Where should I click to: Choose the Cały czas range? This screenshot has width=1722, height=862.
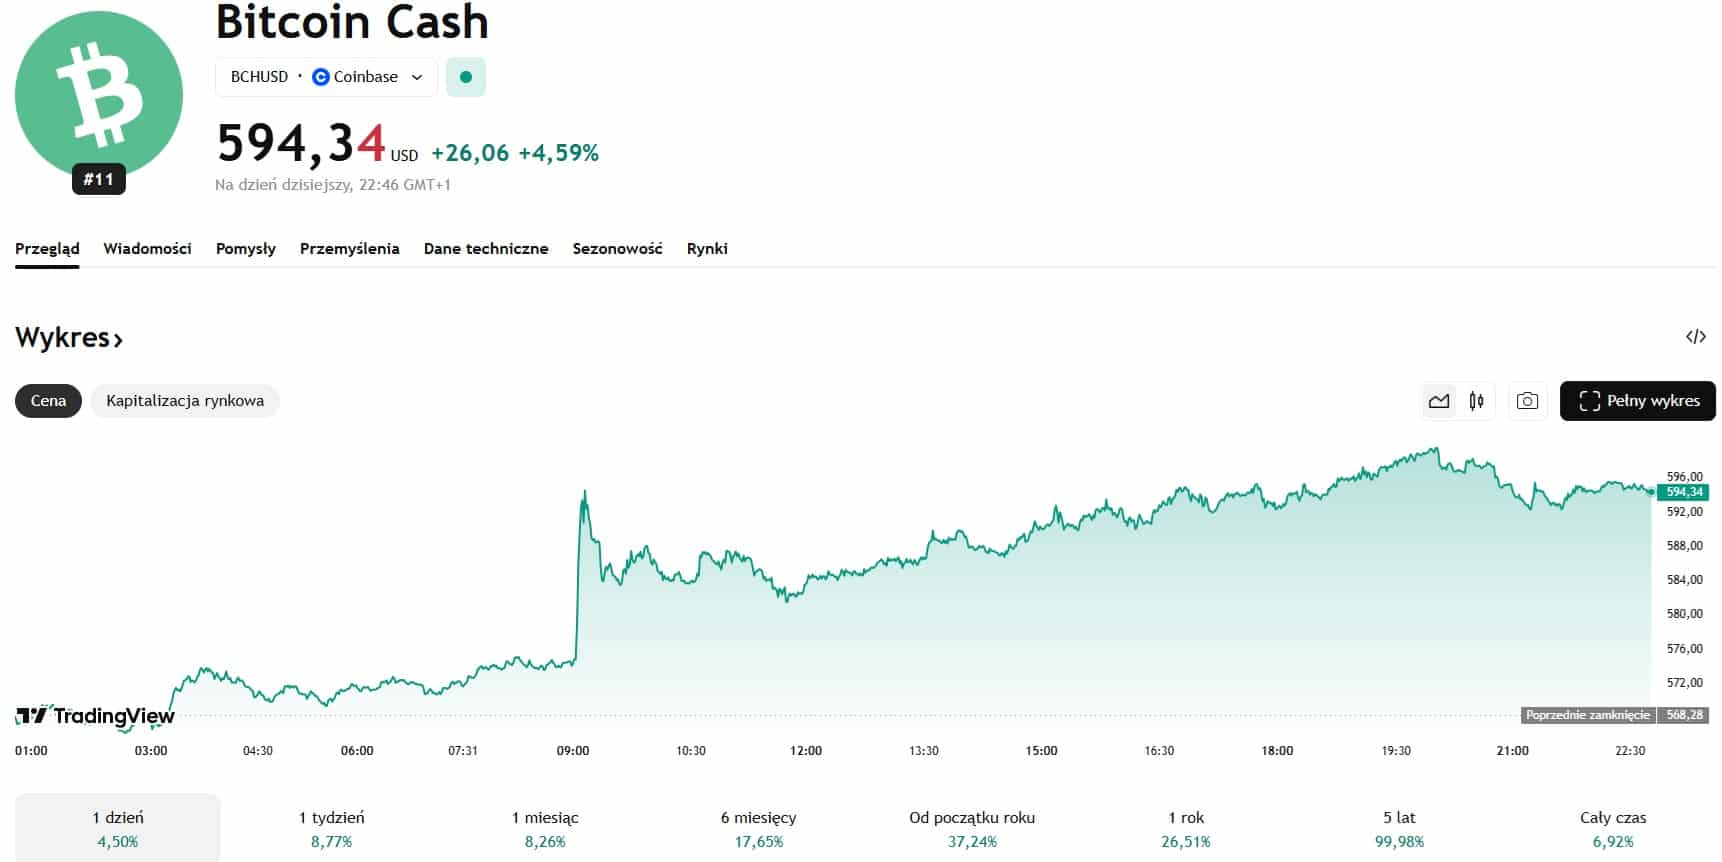tap(1612, 828)
